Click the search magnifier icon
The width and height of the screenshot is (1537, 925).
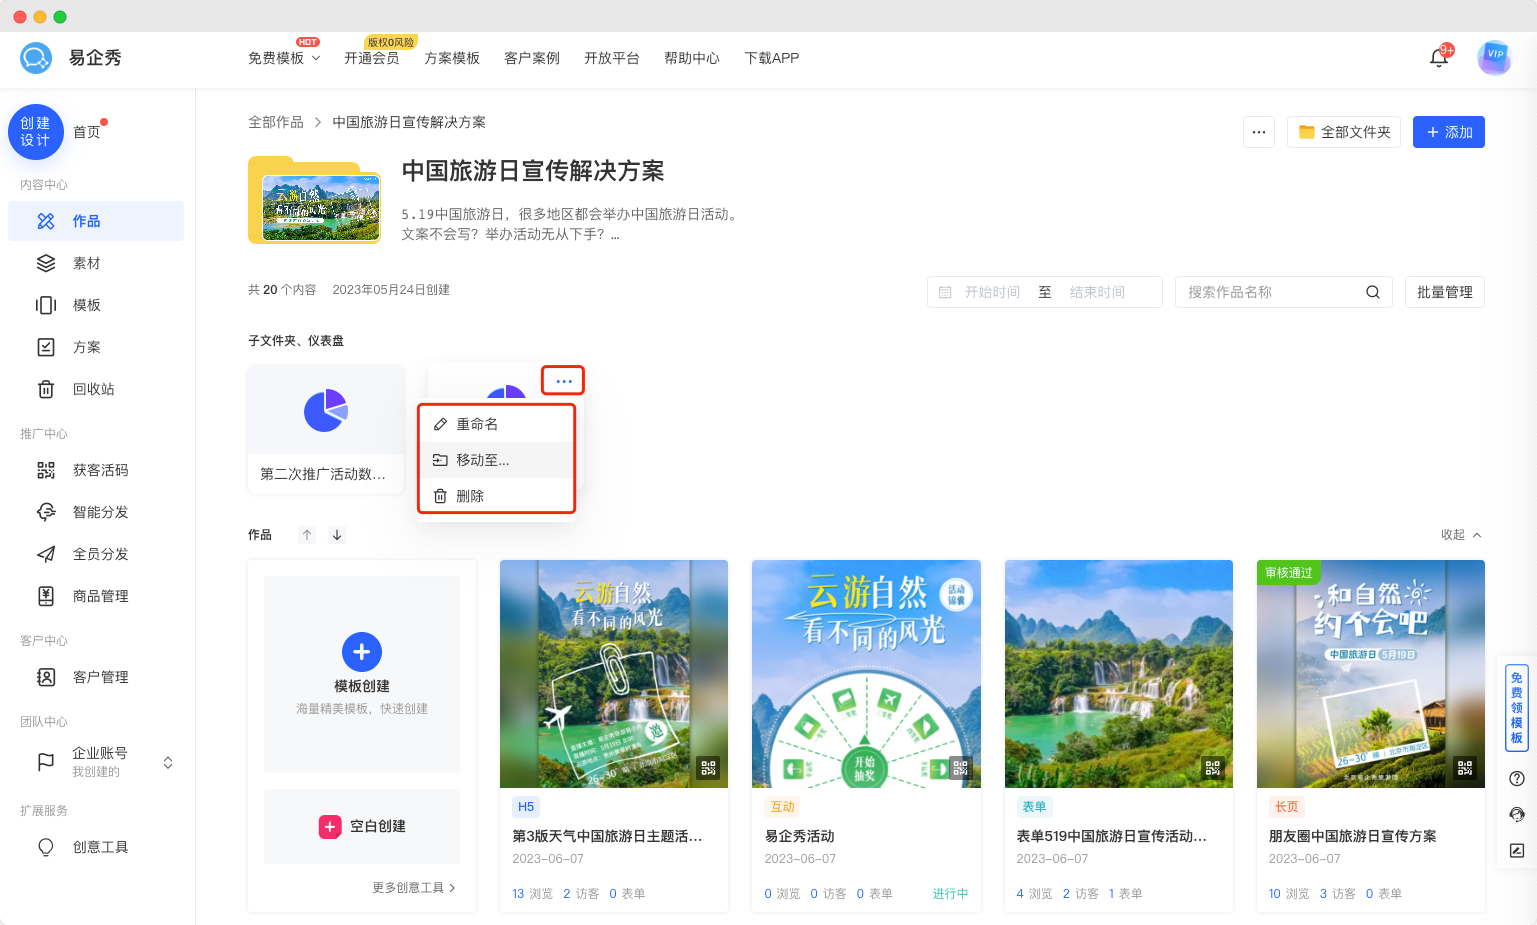coord(1372,292)
